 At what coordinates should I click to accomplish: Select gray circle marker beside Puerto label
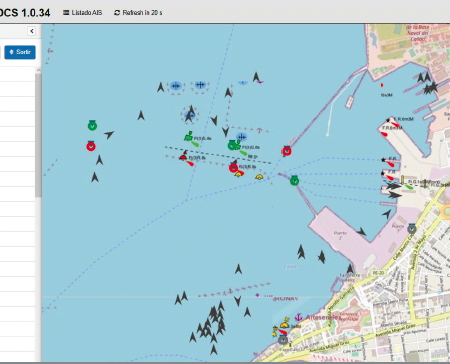[412, 229]
